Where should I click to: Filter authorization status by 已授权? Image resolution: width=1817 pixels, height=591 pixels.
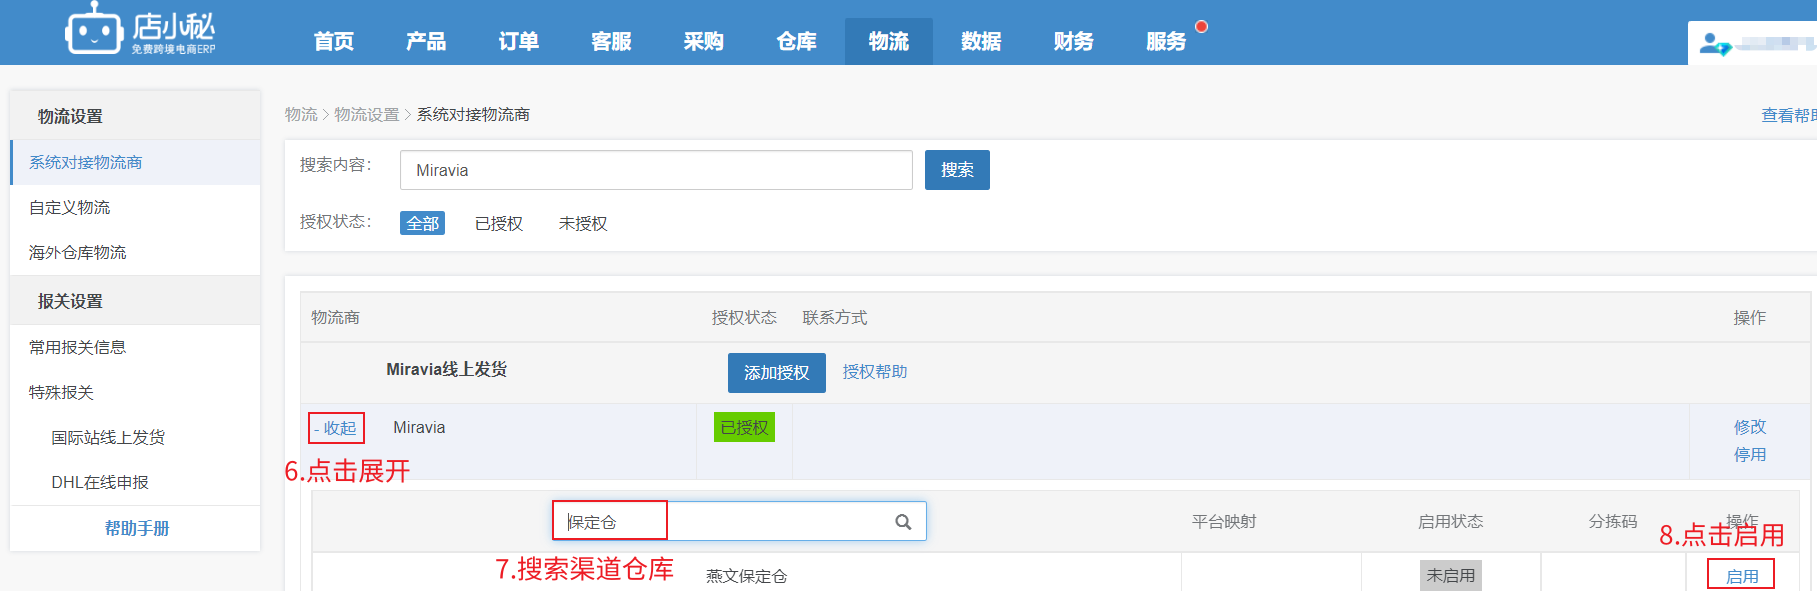499,223
